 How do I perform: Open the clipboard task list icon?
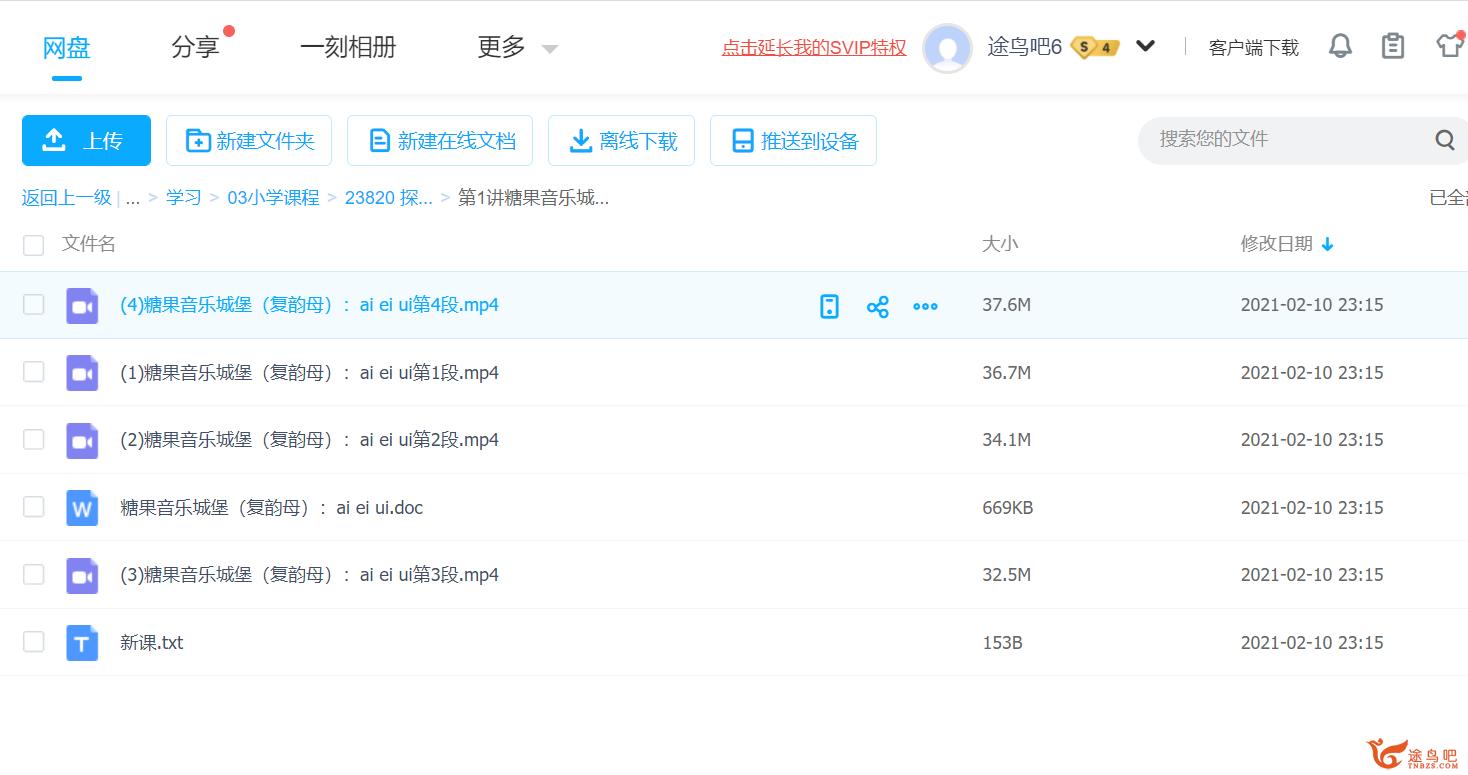click(x=1393, y=46)
